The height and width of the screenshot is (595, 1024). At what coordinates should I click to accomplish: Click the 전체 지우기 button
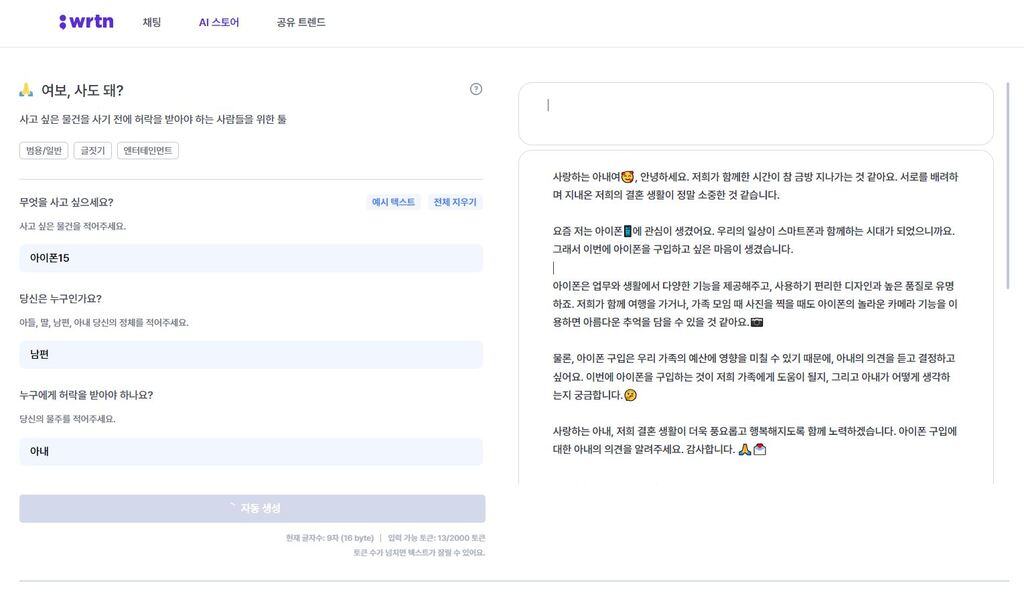point(455,202)
